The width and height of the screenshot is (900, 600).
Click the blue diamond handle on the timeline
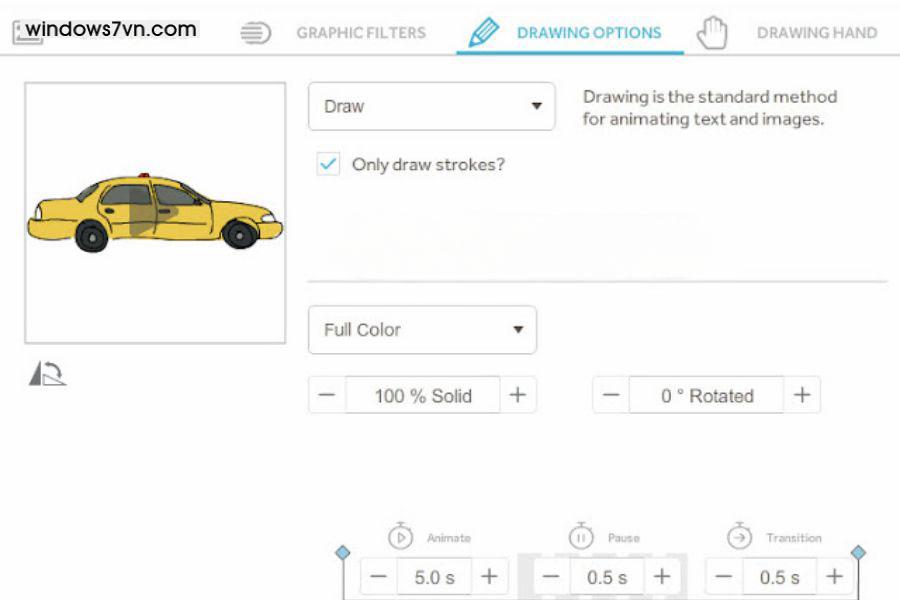[x=340, y=551]
